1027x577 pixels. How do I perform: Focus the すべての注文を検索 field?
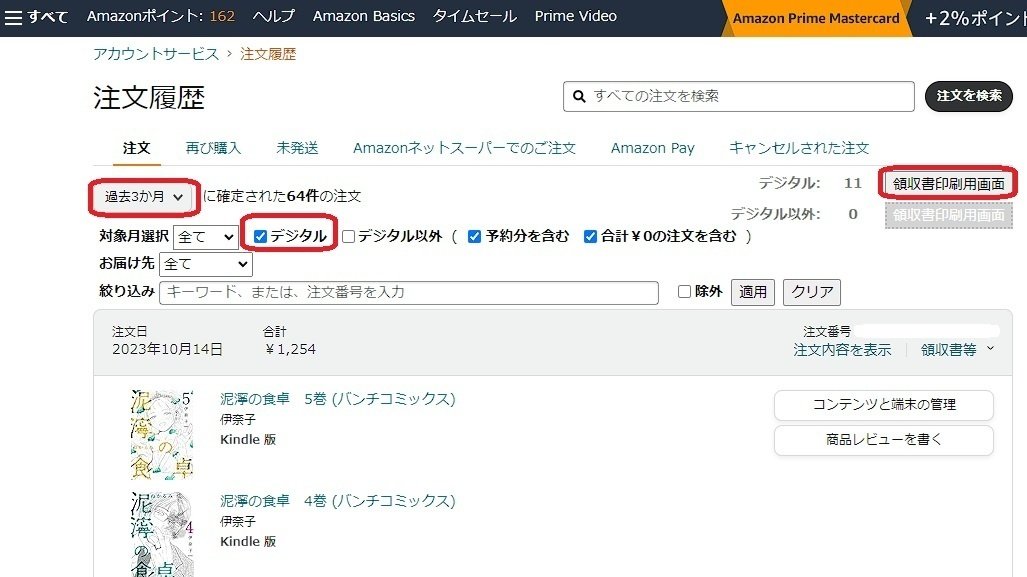click(739, 96)
